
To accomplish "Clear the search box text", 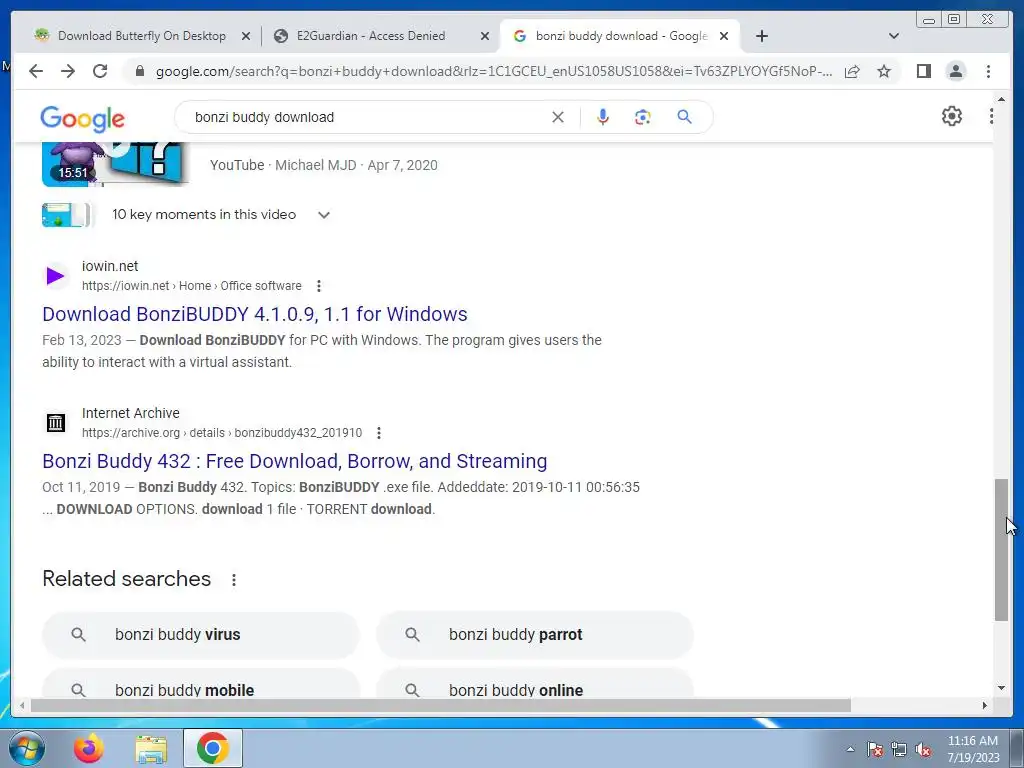I will [x=558, y=117].
